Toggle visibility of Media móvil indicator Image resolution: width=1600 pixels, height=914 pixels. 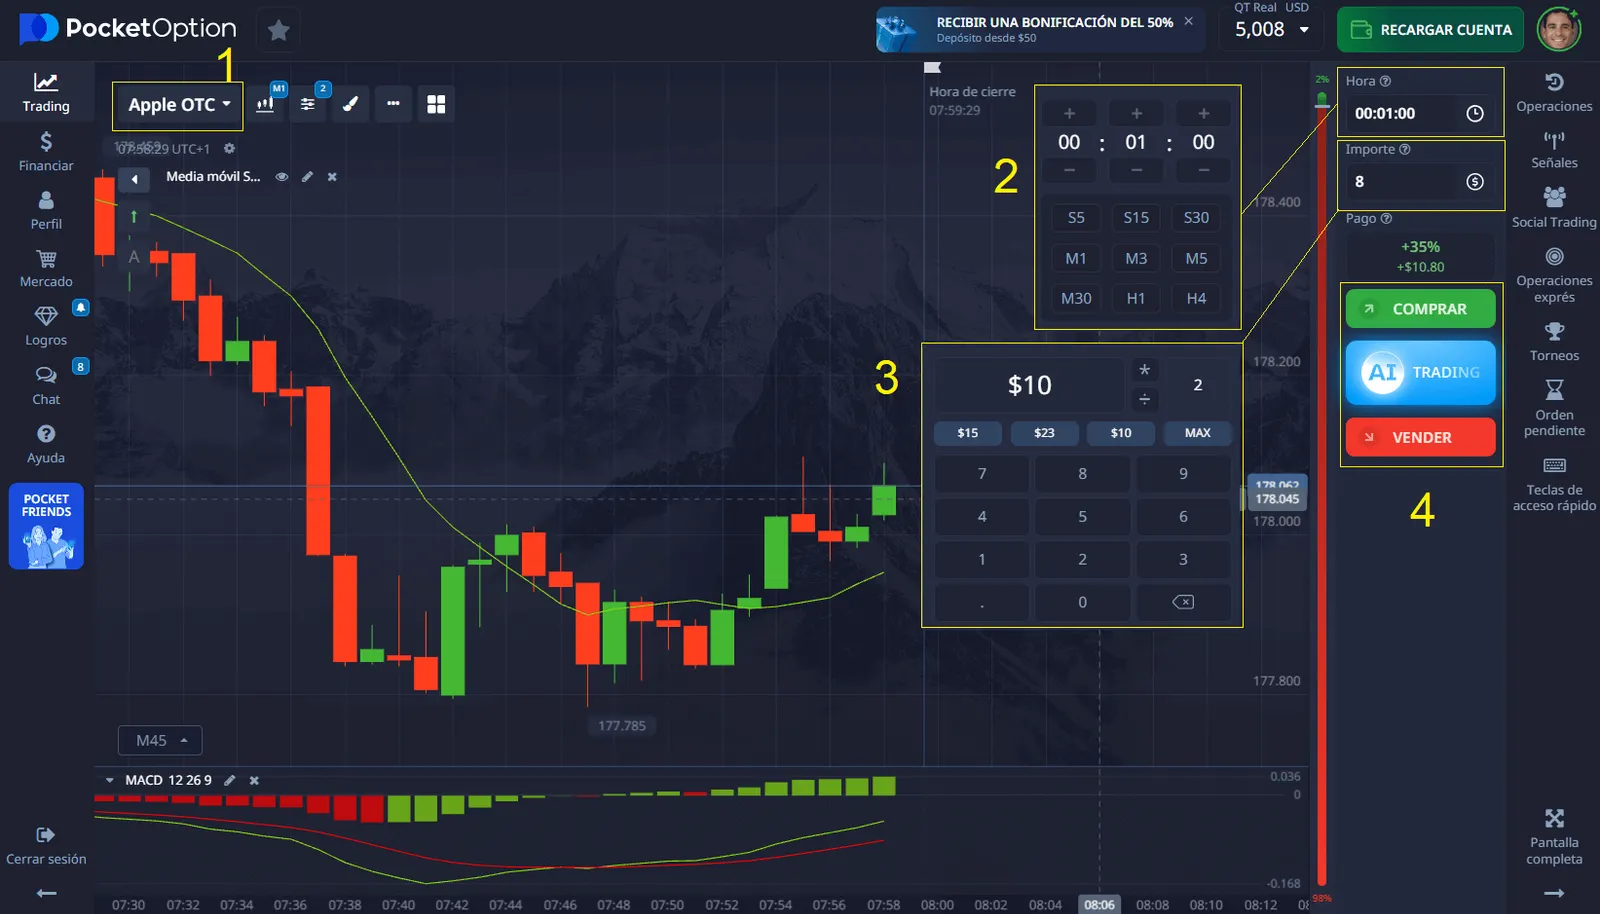coord(282,177)
